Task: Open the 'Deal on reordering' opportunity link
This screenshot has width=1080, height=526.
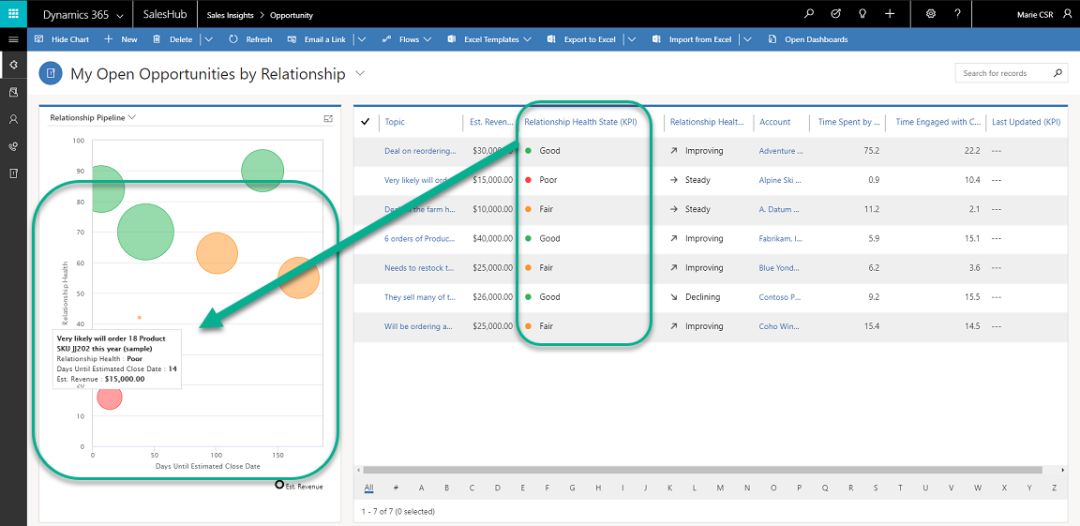Action: click(419, 151)
